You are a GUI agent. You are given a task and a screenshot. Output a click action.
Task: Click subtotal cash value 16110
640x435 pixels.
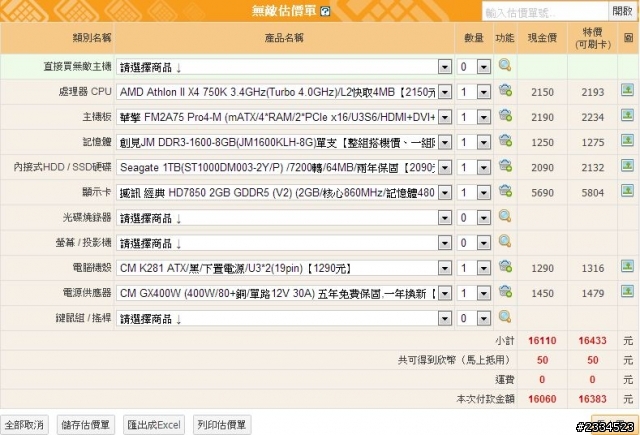(x=542, y=340)
